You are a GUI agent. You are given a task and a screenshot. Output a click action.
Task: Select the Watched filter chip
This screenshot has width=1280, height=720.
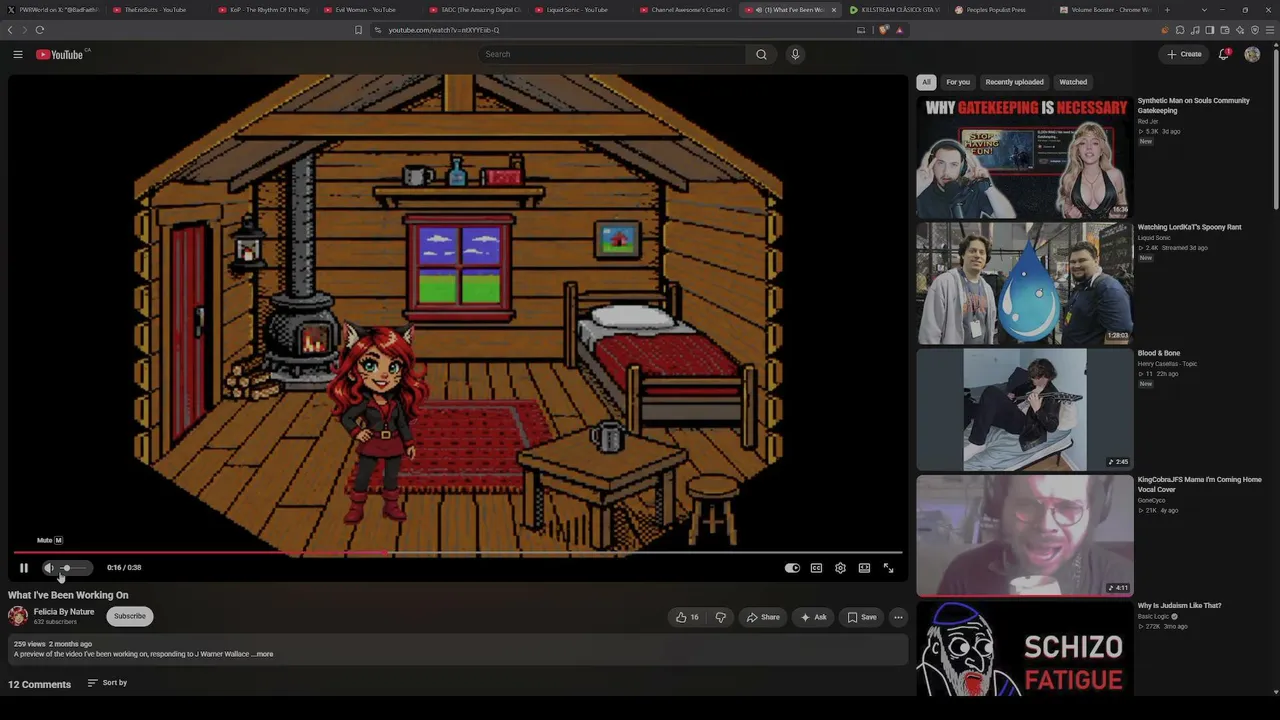1073,82
